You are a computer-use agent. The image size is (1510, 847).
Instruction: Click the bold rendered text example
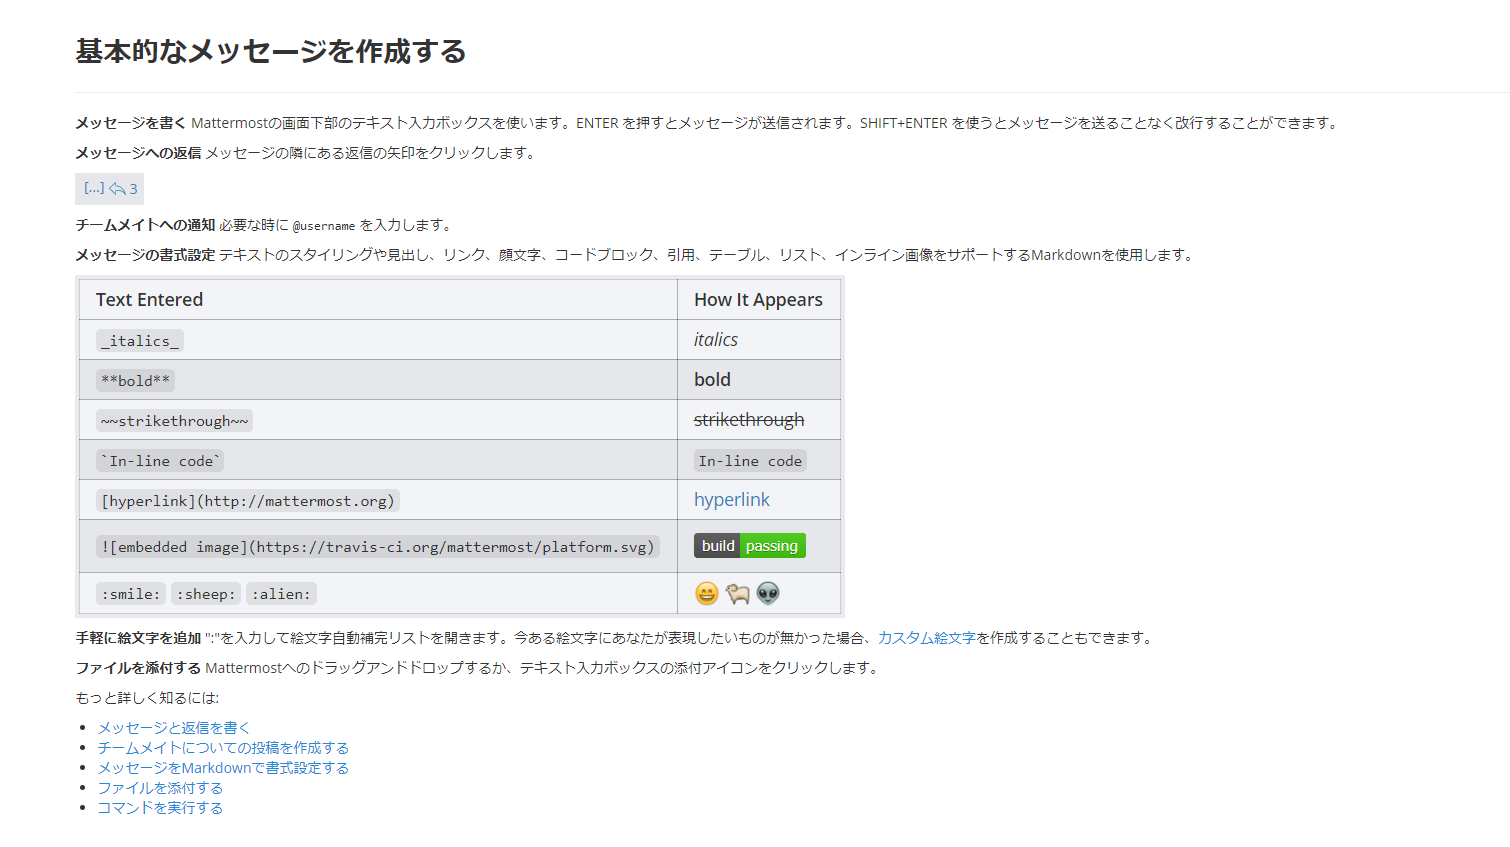[x=712, y=379]
